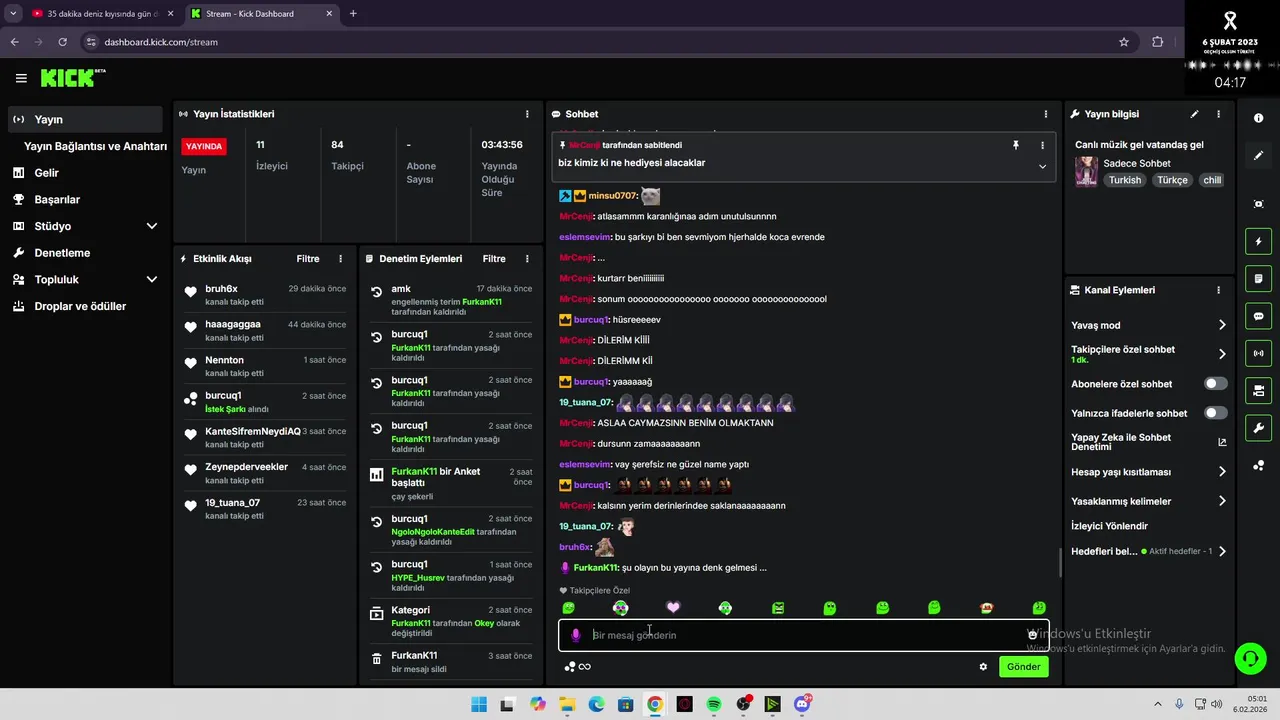Screen dimensions: 1280x720
Task: Click İzleyici Yönlendir option
Action: tap(1109, 526)
